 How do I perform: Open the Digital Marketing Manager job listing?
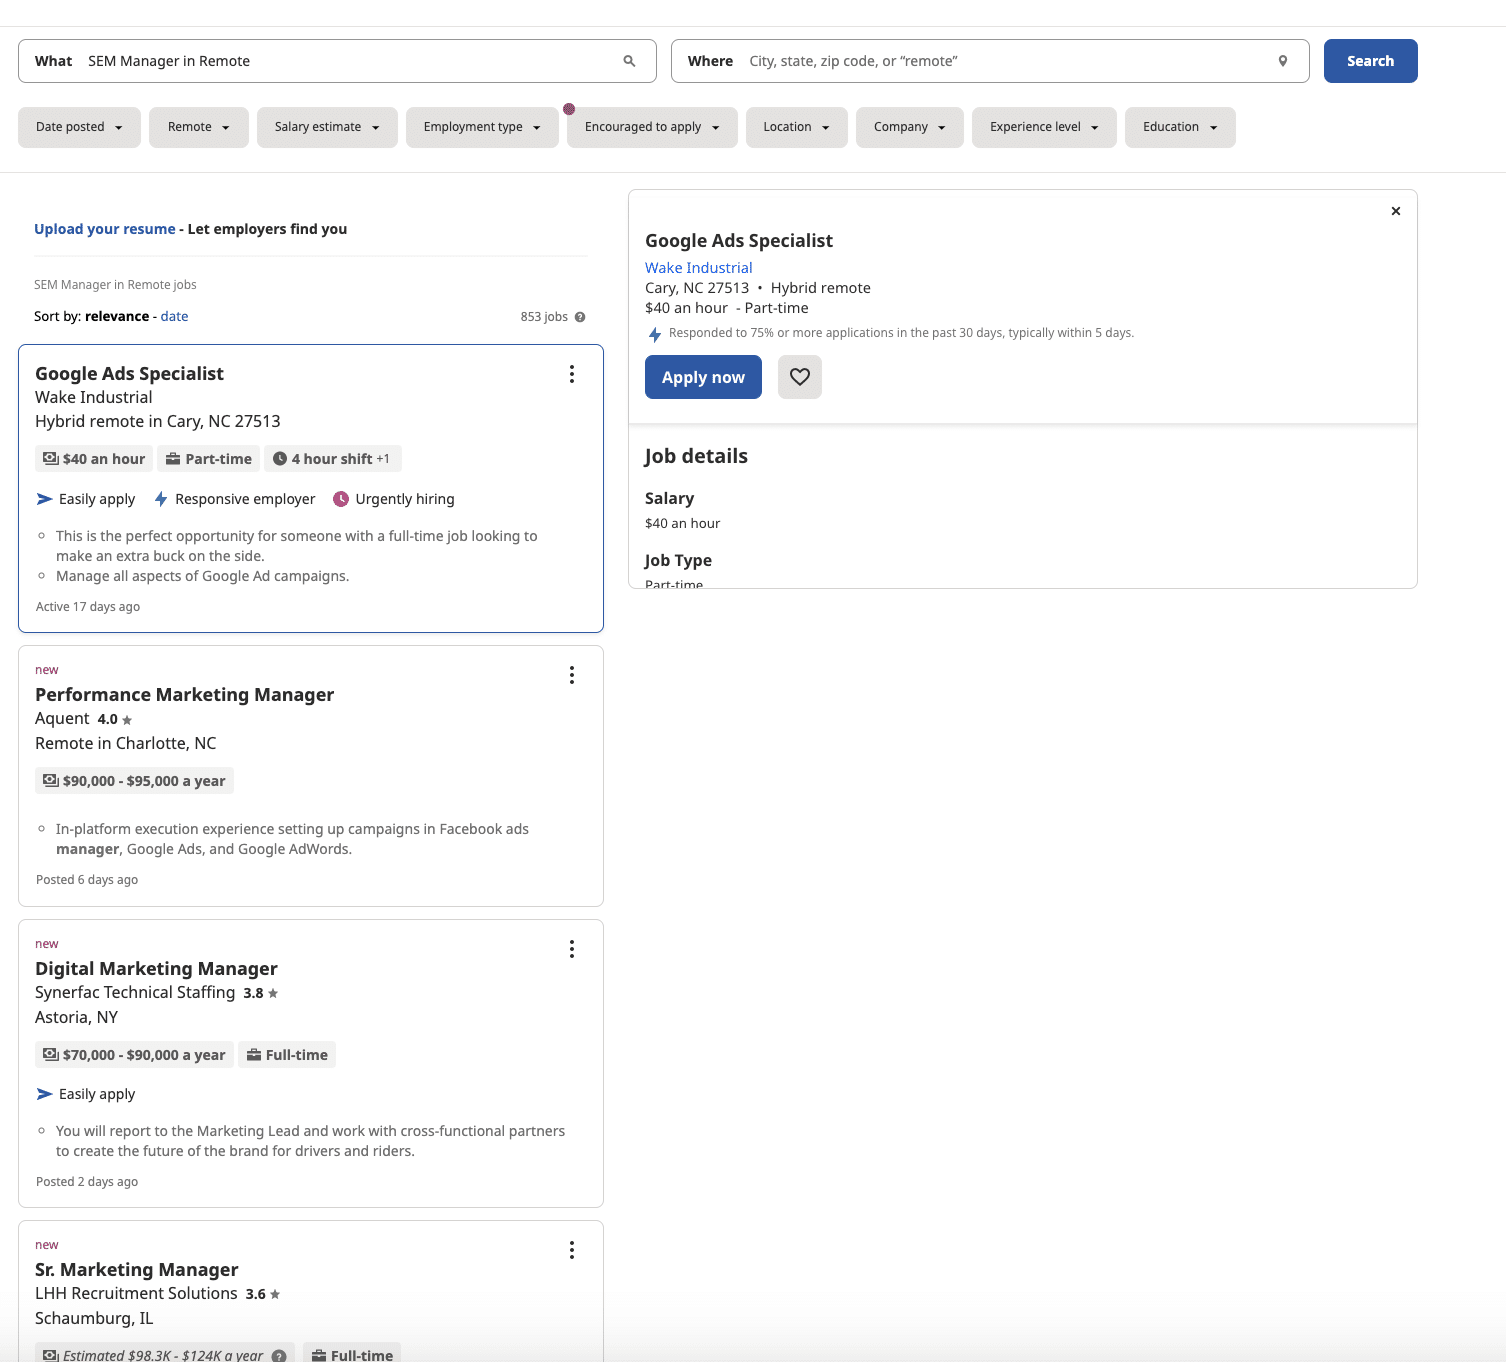[x=156, y=968]
